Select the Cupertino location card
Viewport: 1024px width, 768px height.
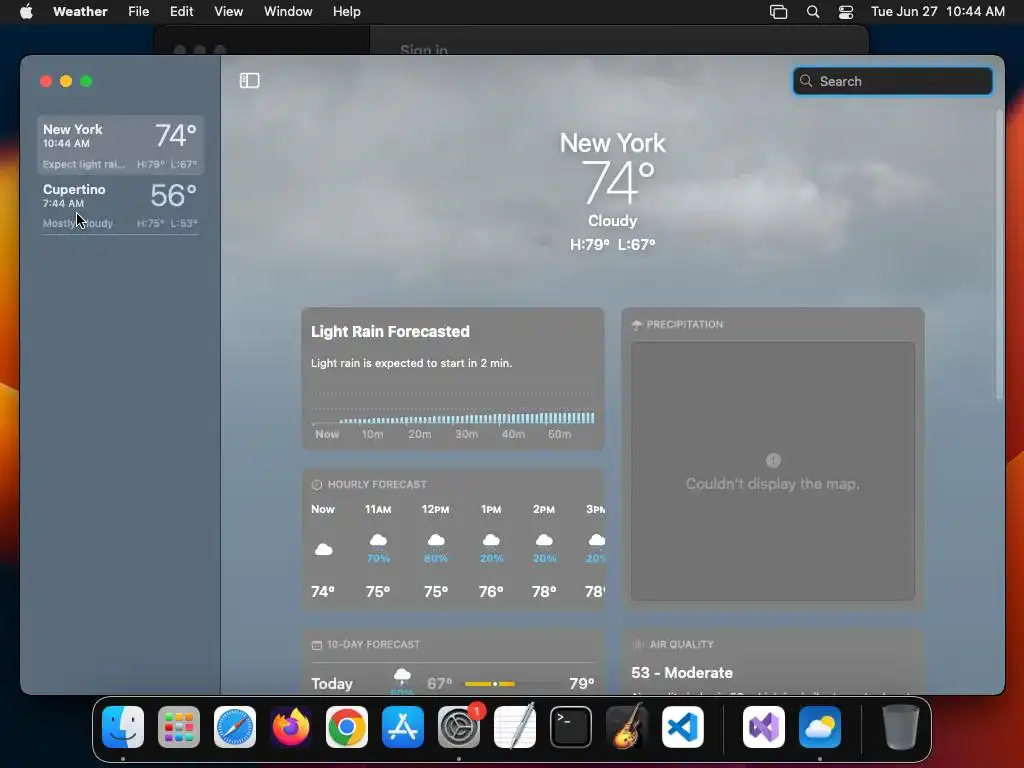tap(120, 204)
